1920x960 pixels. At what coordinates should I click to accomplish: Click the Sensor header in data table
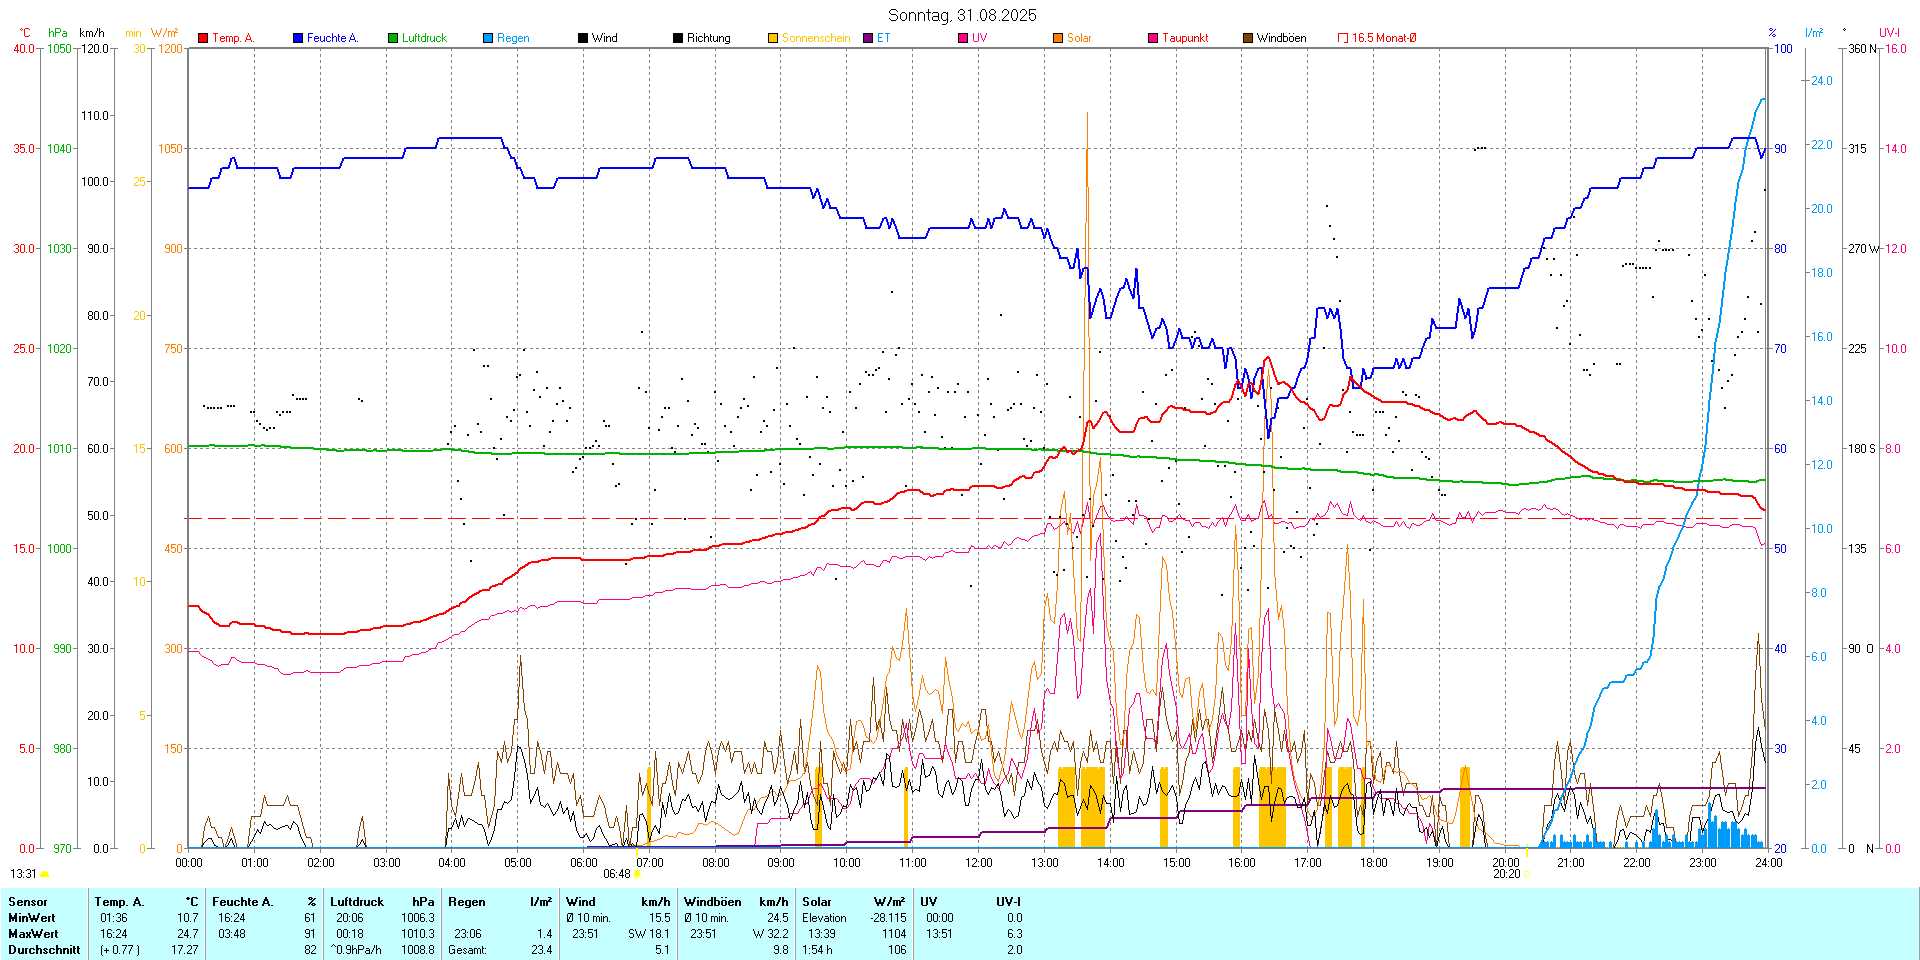click(x=28, y=902)
